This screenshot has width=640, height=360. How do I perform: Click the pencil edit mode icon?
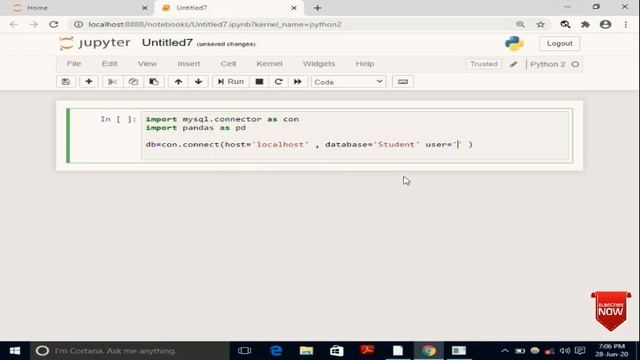[513, 64]
